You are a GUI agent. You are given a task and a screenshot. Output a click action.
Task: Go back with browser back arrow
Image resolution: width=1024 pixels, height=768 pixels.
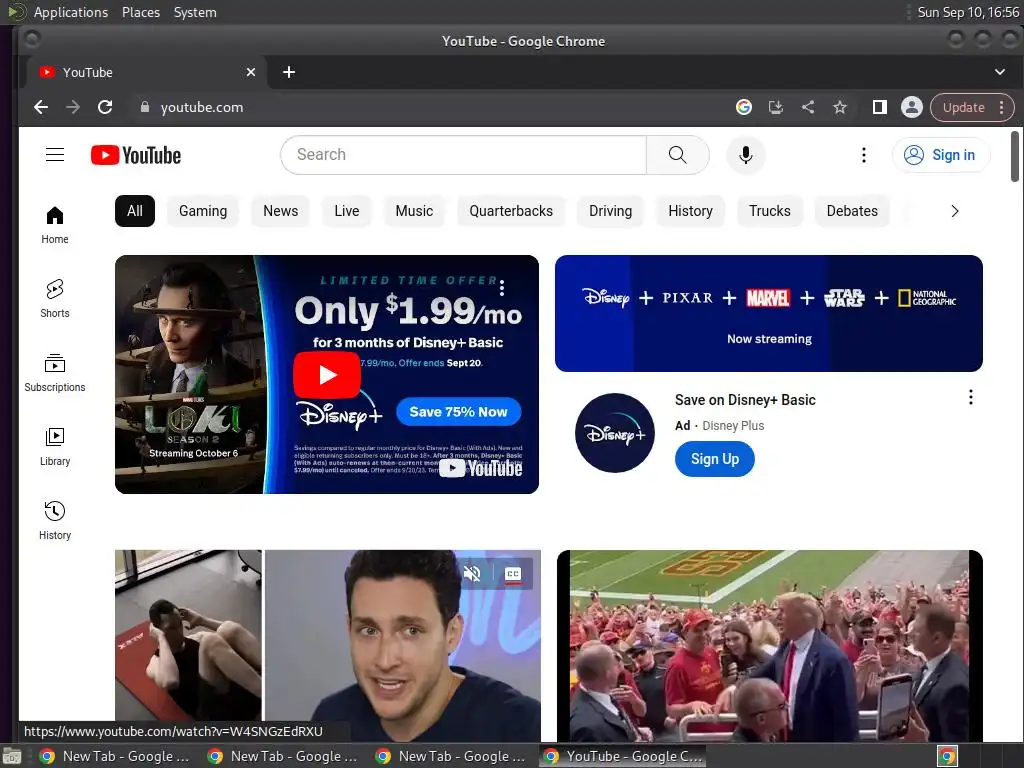point(41,107)
